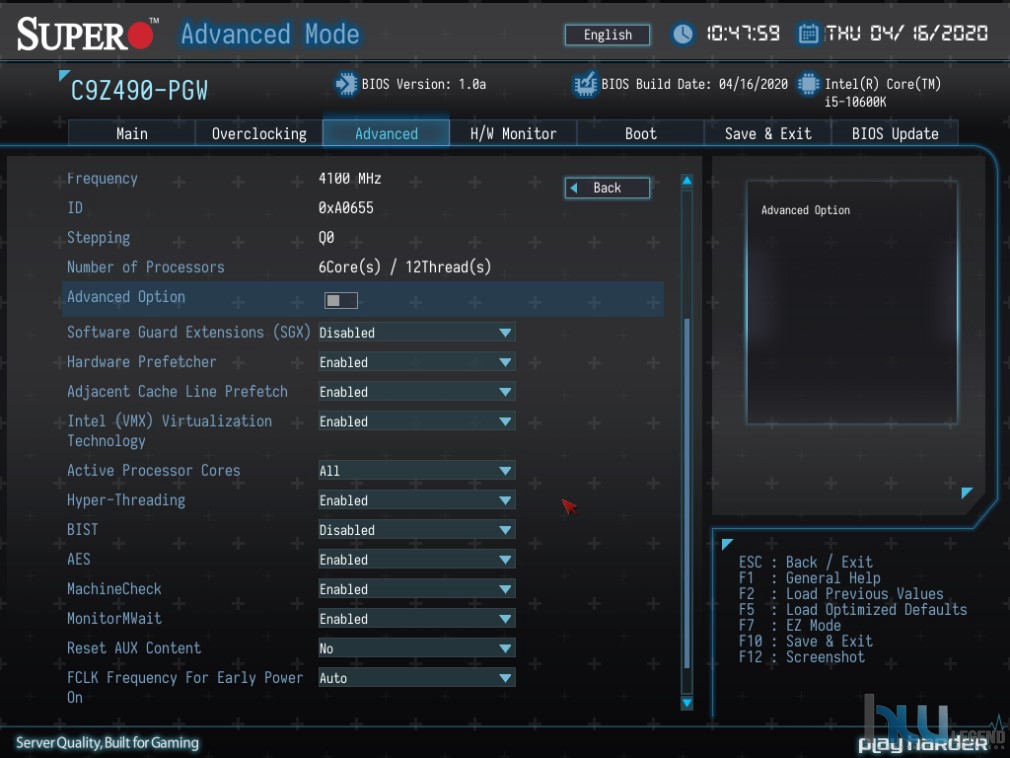Open Reset AUX Content dropdown
This screenshot has height=758, width=1010.
click(417, 649)
